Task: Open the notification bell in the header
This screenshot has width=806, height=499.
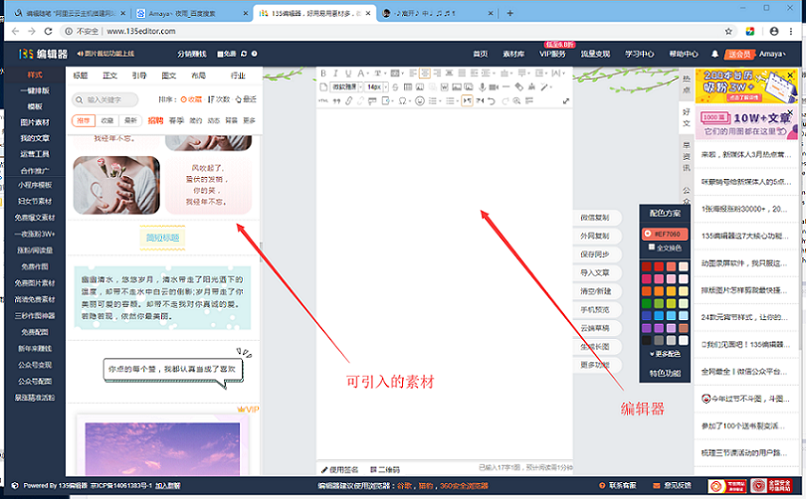Action: pos(715,54)
